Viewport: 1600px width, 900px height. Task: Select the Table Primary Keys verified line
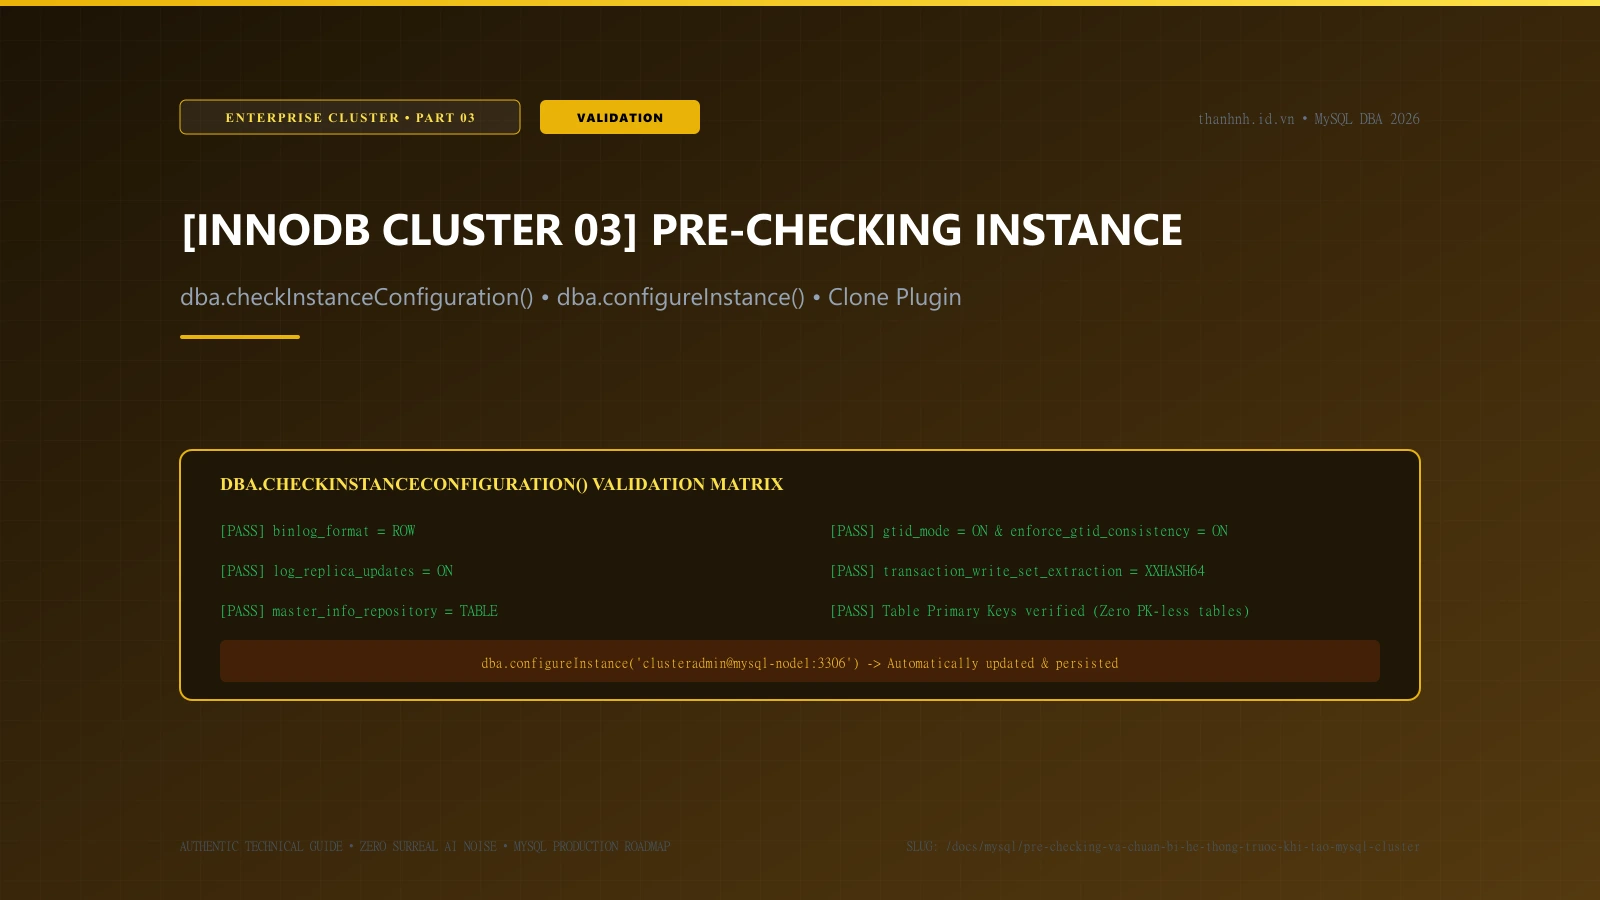(x=1040, y=611)
